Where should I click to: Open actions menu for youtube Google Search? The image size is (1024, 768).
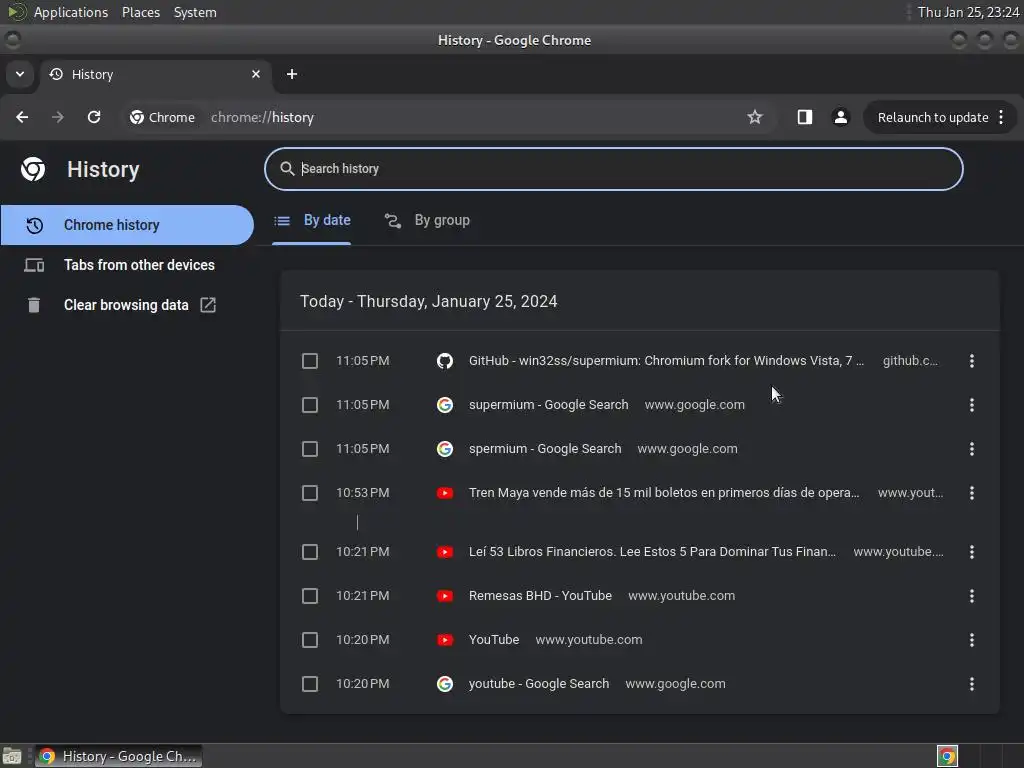pyautogui.click(x=972, y=684)
